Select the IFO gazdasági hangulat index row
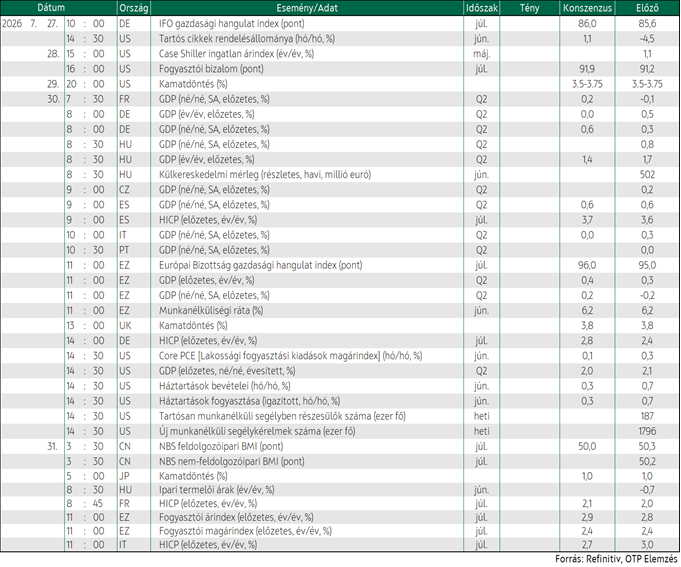The height and width of the screenshot is (567, 681). click(340, 23)
